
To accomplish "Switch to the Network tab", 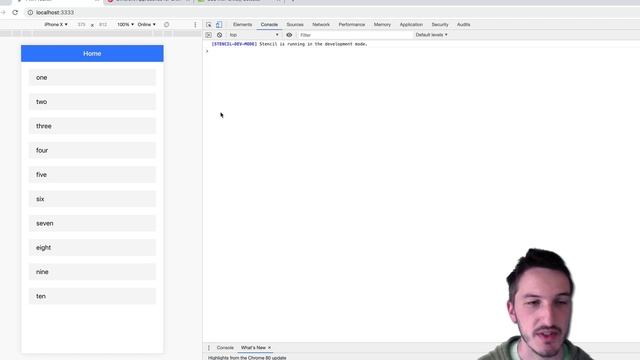I will click(321, 24).
